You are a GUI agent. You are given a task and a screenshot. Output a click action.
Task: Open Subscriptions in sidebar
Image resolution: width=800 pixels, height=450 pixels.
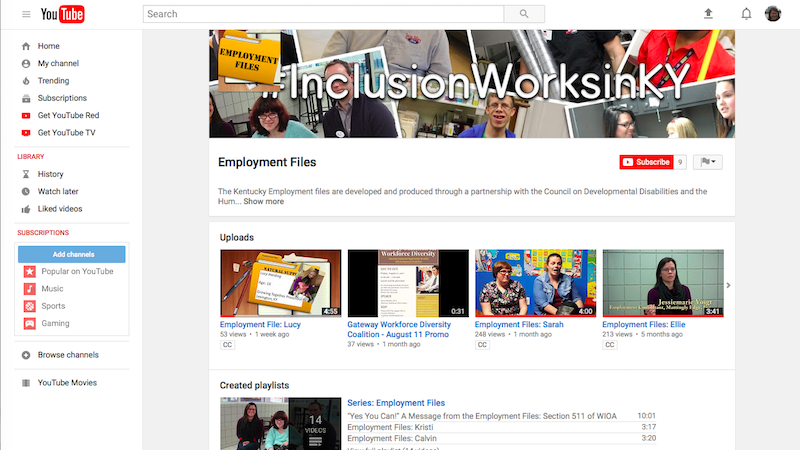pos(62,98)
